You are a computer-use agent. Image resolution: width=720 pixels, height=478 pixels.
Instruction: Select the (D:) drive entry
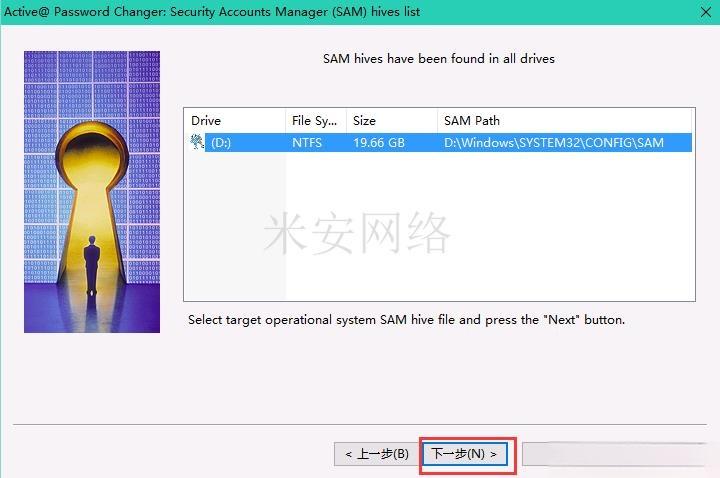pyautogui.click(x=221, y=143)
